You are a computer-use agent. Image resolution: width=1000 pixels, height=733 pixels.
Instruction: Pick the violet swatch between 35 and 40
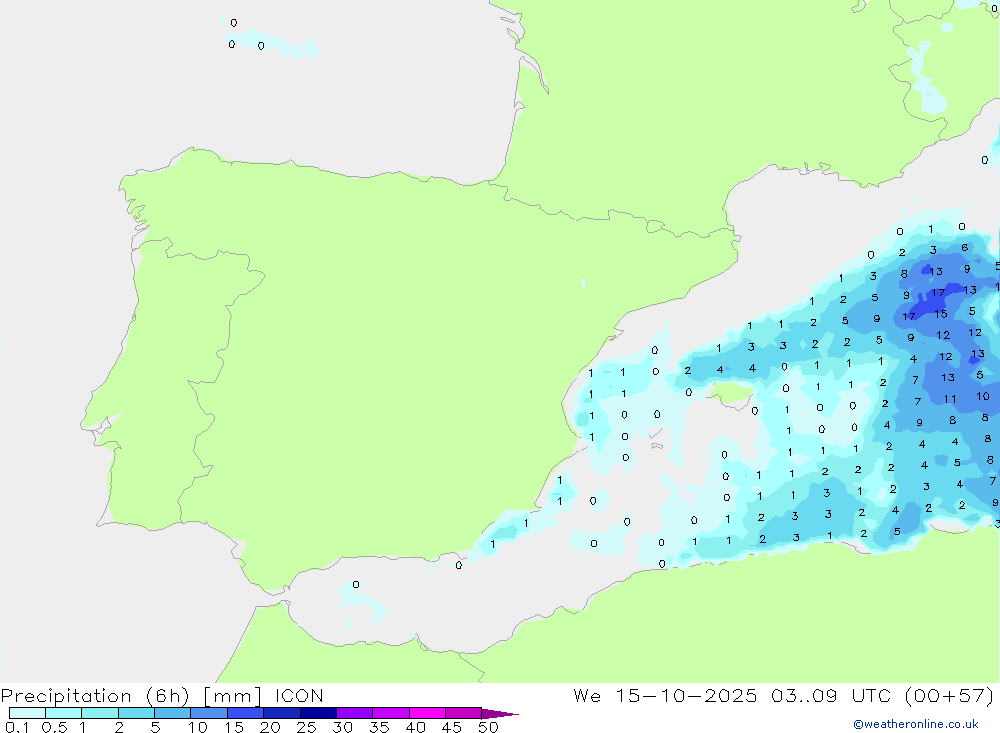pos(391,713)
